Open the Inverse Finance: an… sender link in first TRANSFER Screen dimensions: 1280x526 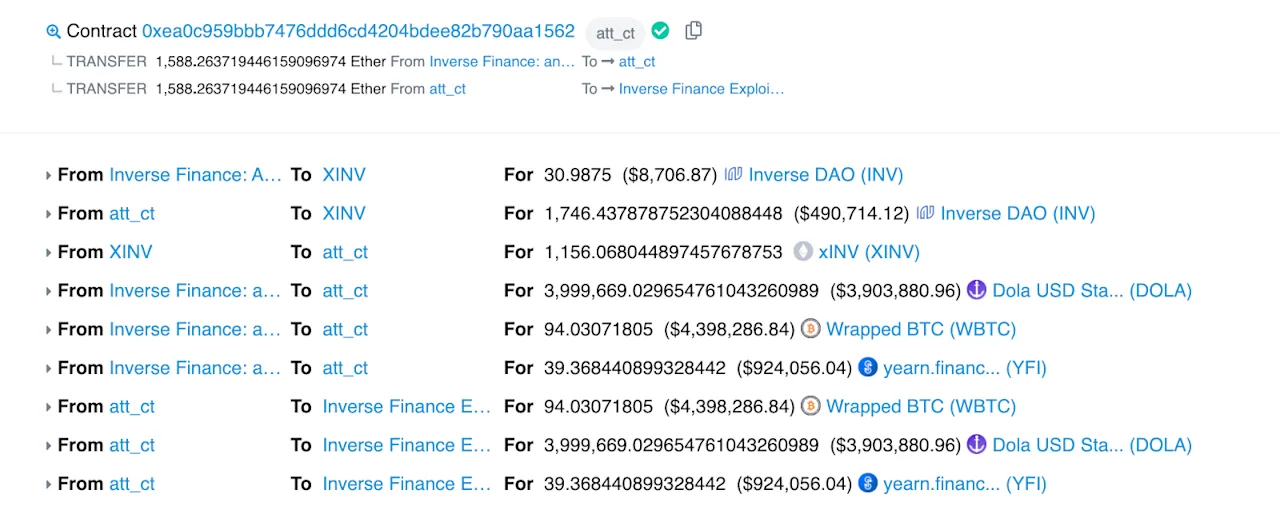(502, 61)
